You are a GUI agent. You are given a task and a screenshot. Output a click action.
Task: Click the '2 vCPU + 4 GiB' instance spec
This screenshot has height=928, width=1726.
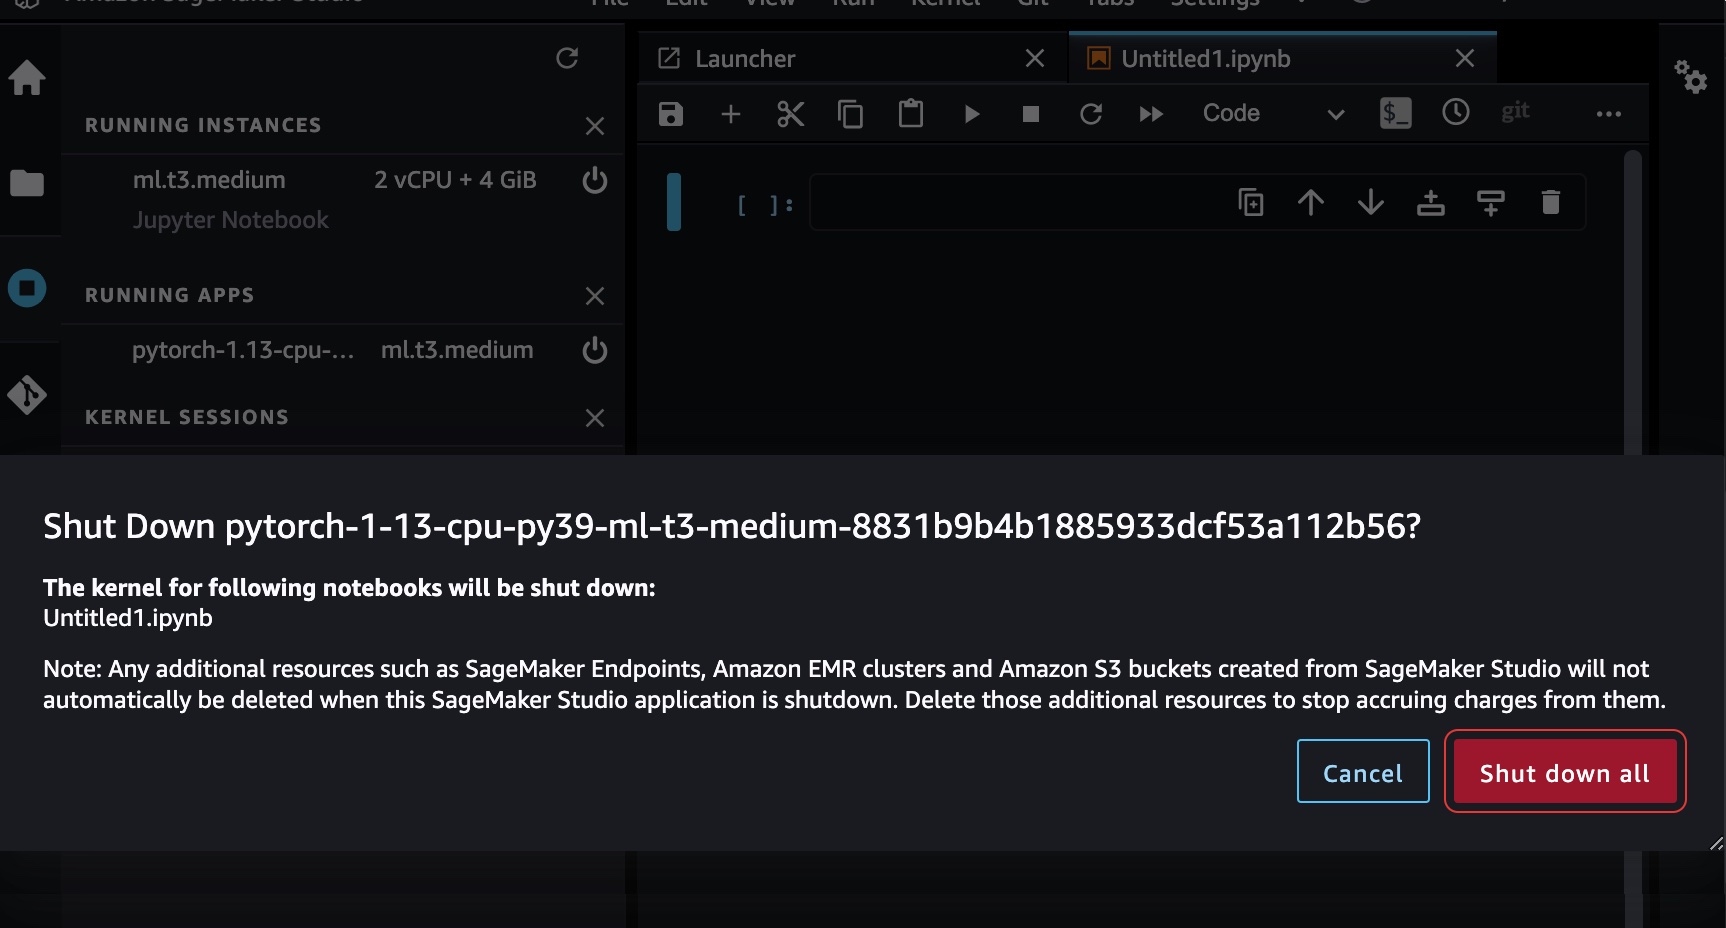tap(455, 180)
